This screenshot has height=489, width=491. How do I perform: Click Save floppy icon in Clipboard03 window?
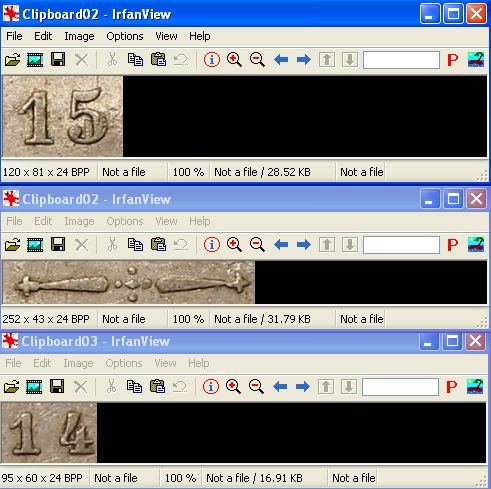[x=57, y=386]
